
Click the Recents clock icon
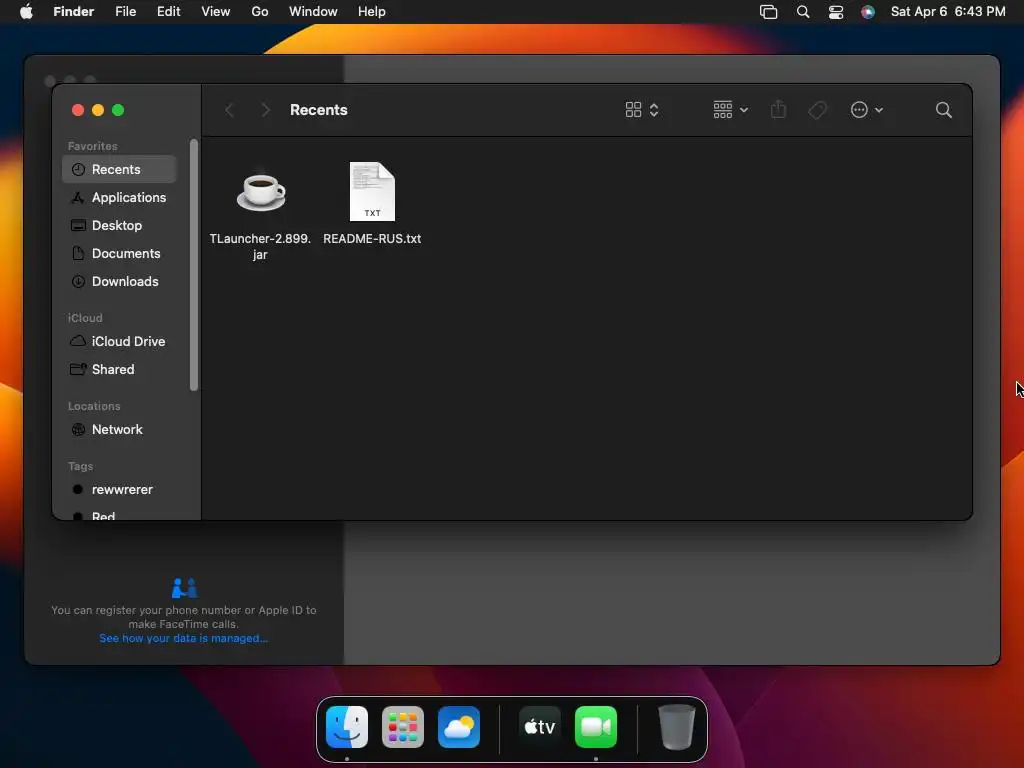pyautogui.click(x=78, y=169)
